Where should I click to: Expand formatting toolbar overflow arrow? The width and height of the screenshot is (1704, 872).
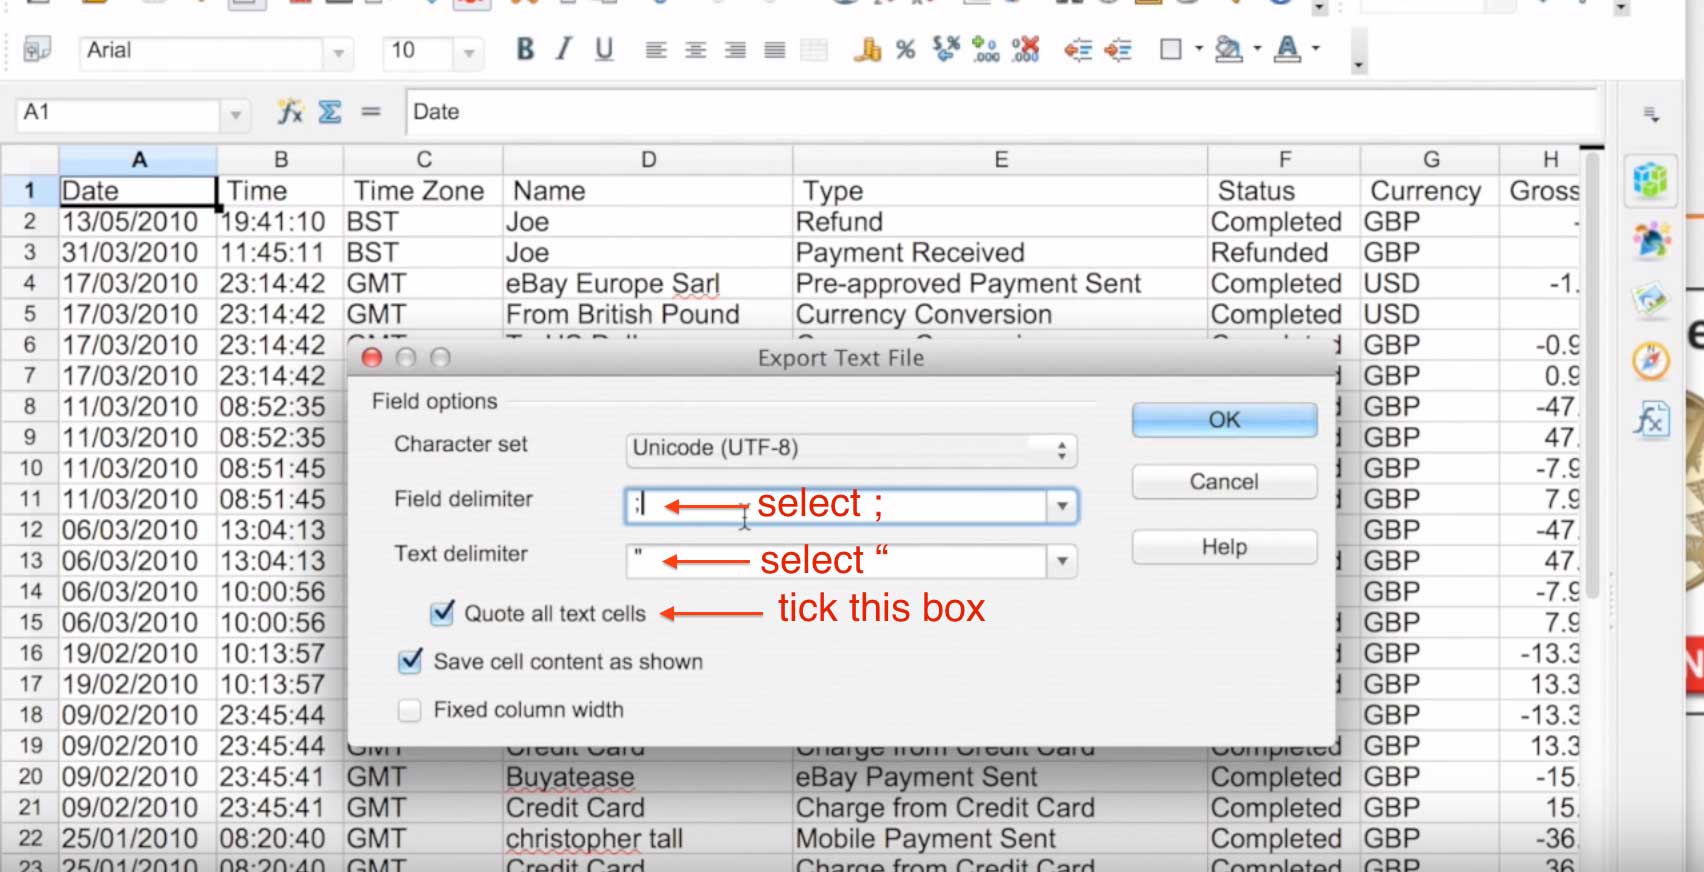pos(1358,66)
